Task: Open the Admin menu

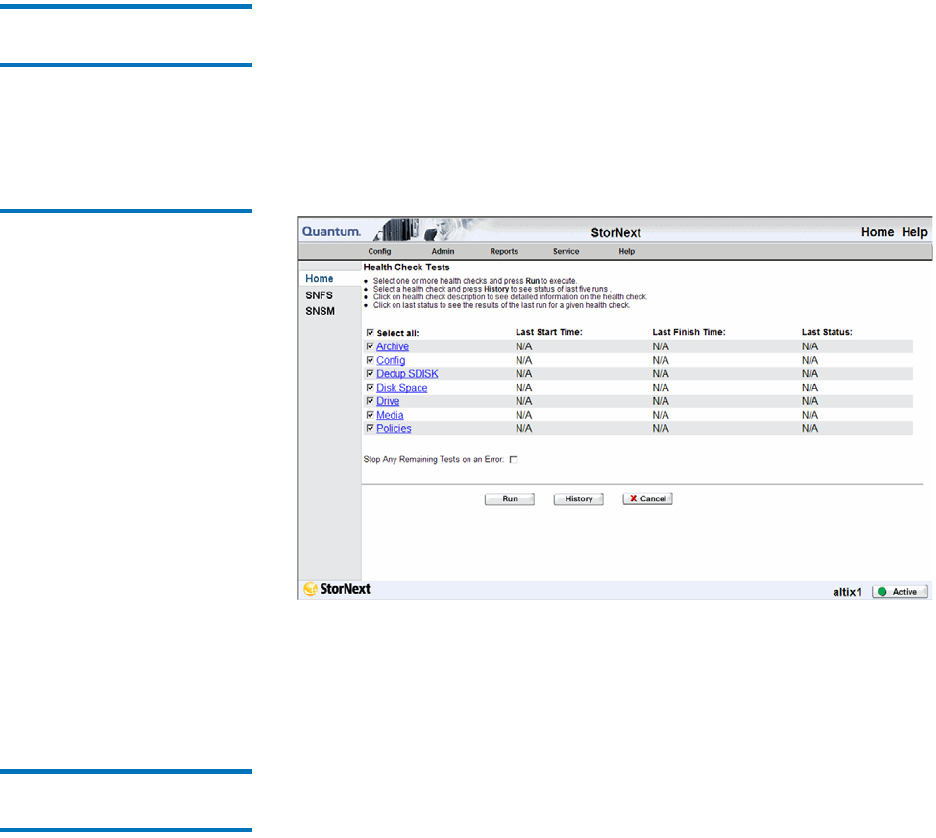Action: [x=443, y=251]
